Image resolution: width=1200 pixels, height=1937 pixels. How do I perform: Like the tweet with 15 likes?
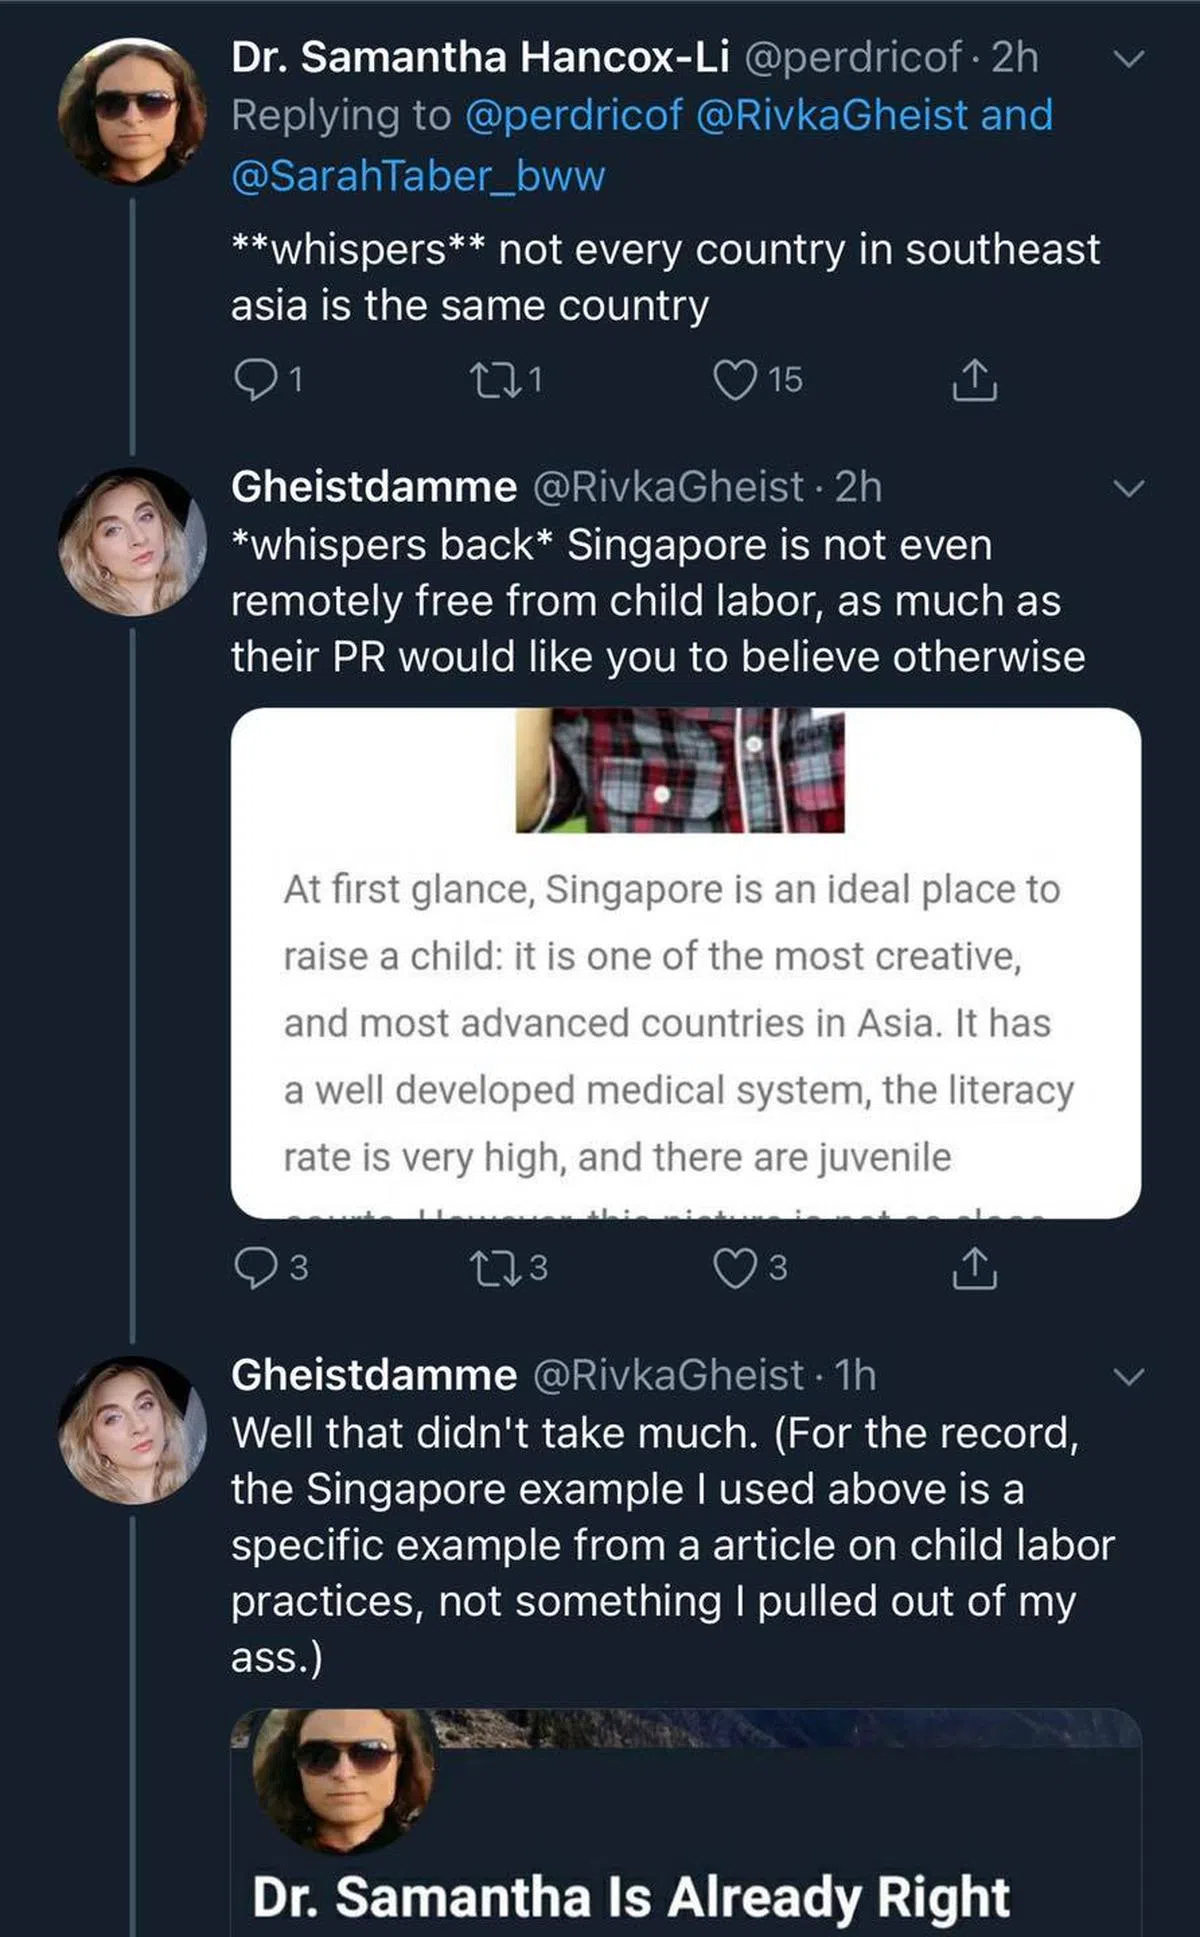pos(735,380)
